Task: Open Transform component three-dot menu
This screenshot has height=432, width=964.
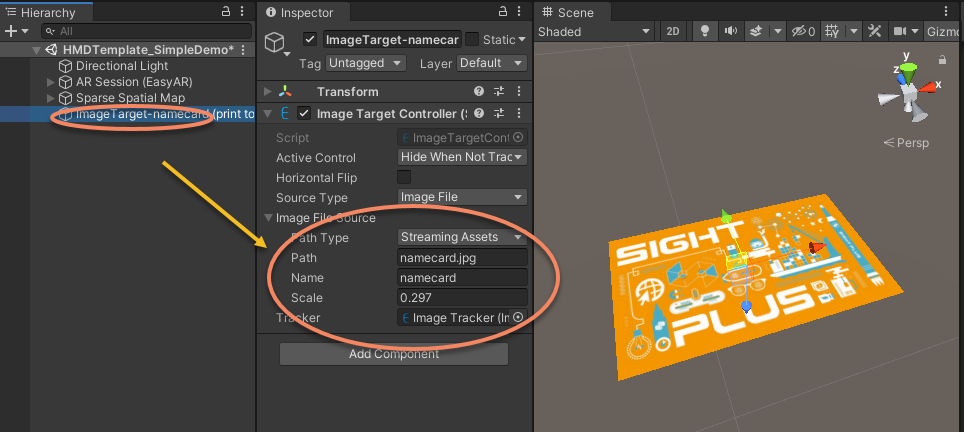Action: coord(520,92)
